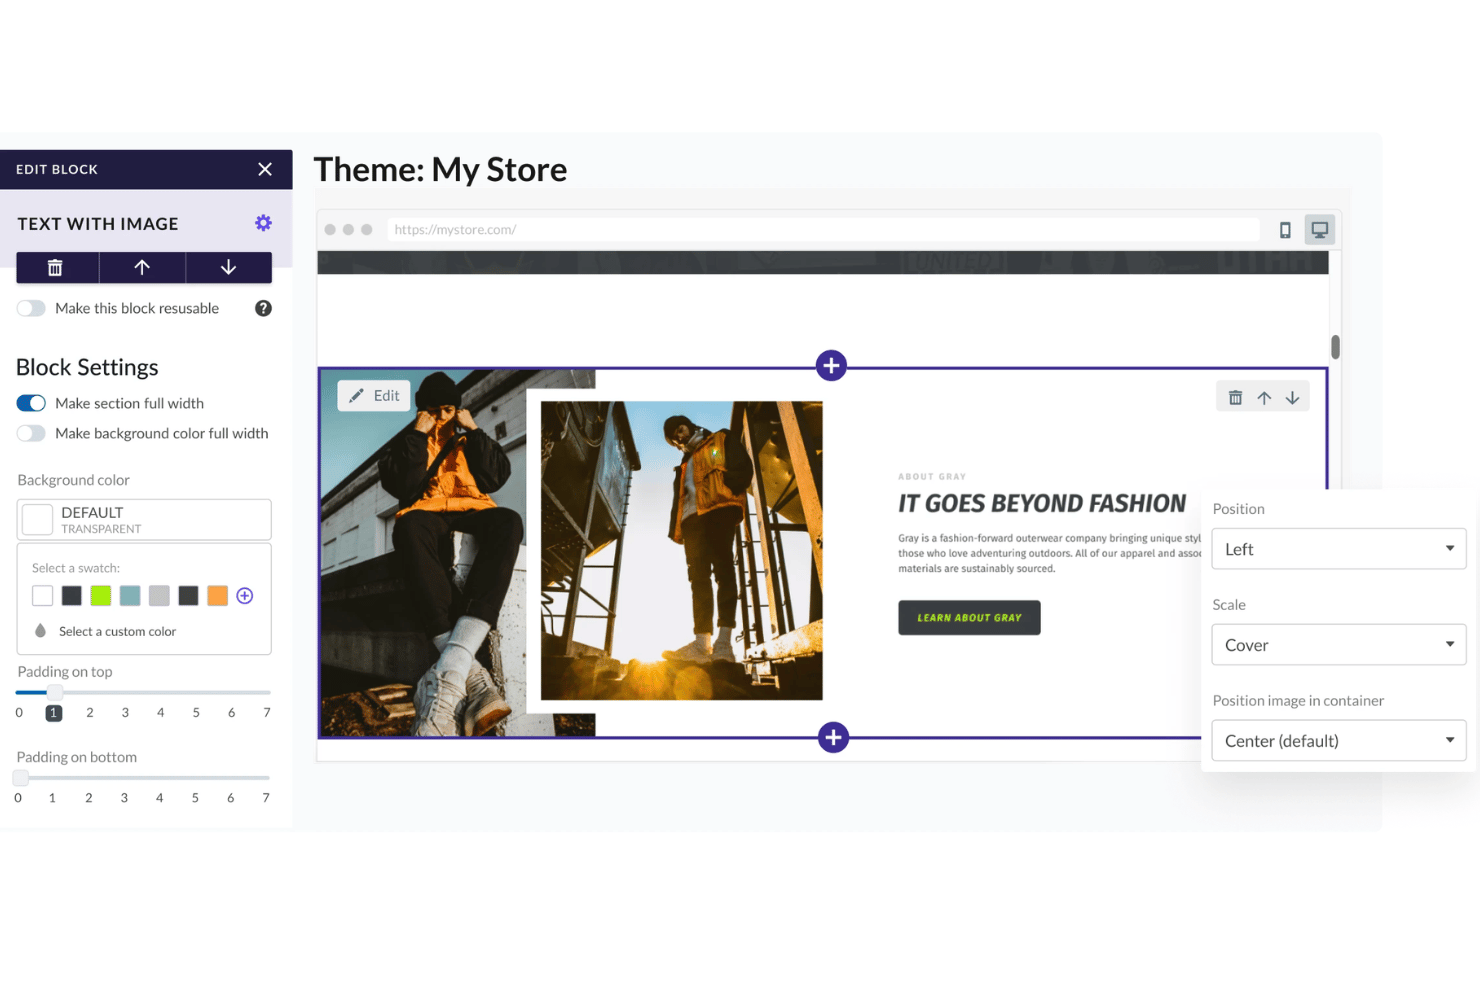Switch to desktop preview
Viewport: 1480px width, 987px height.
(x=1320, y=230)
